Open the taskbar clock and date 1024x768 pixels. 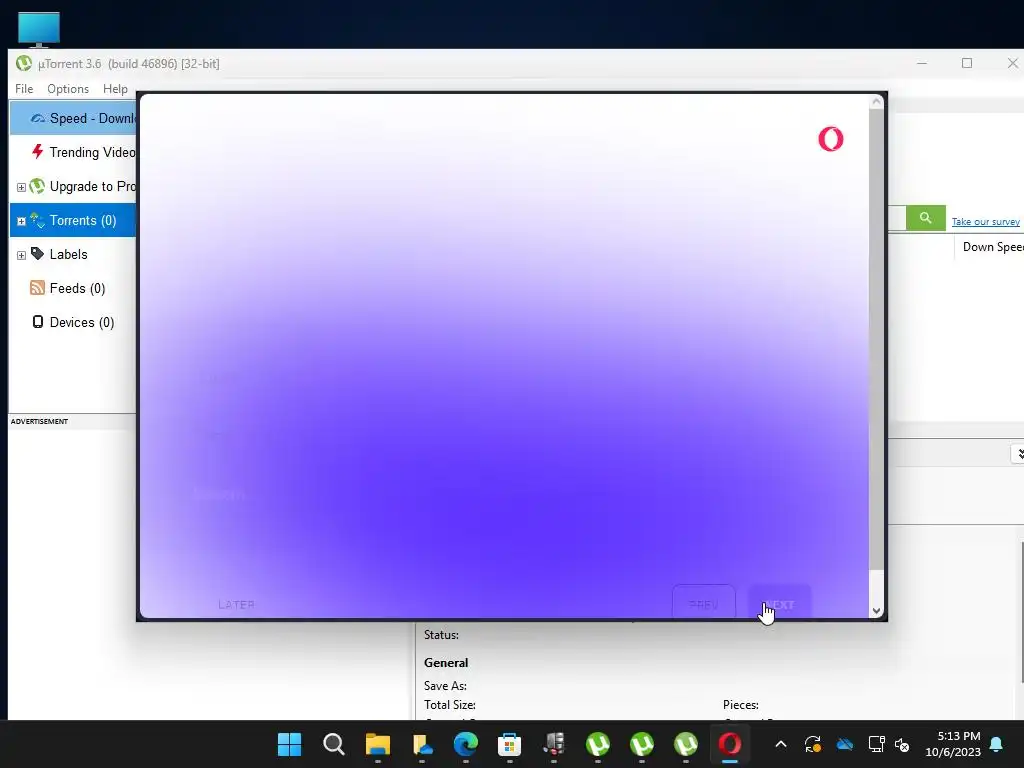click(953, 744)
